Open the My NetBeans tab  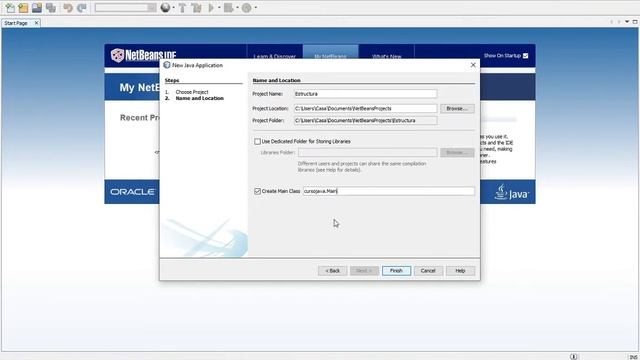[x=330, y=56]
